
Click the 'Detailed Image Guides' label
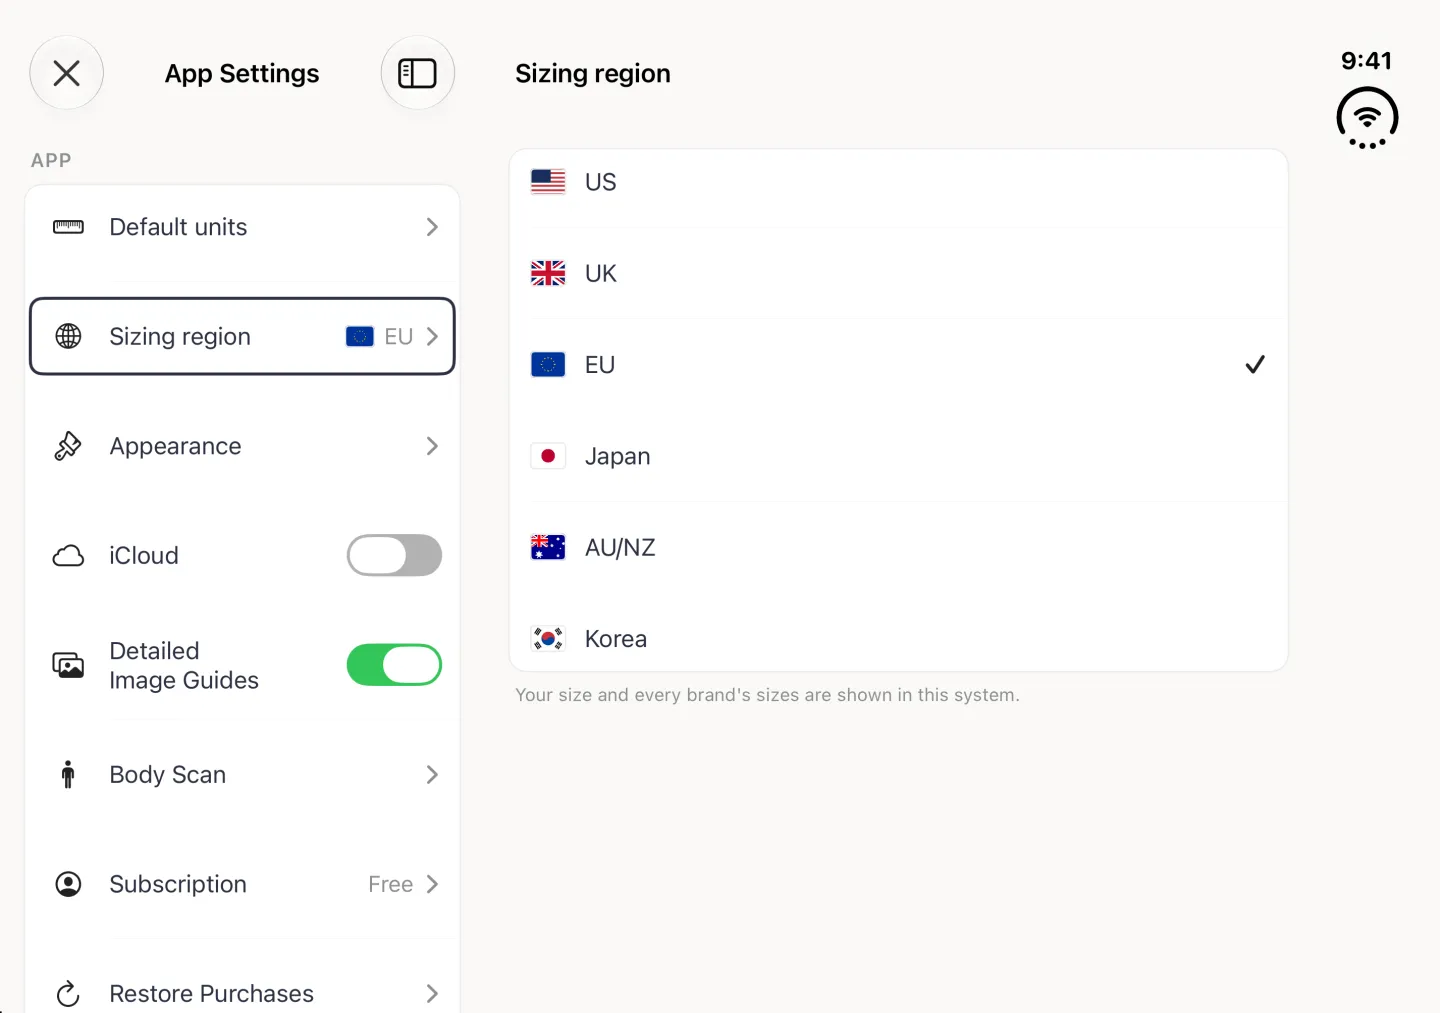coord(184,666)
